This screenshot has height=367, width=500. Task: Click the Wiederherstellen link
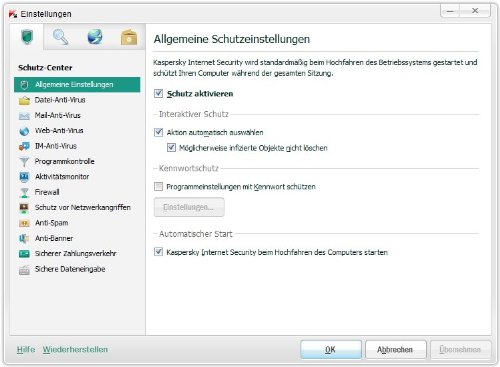[75, 350]
